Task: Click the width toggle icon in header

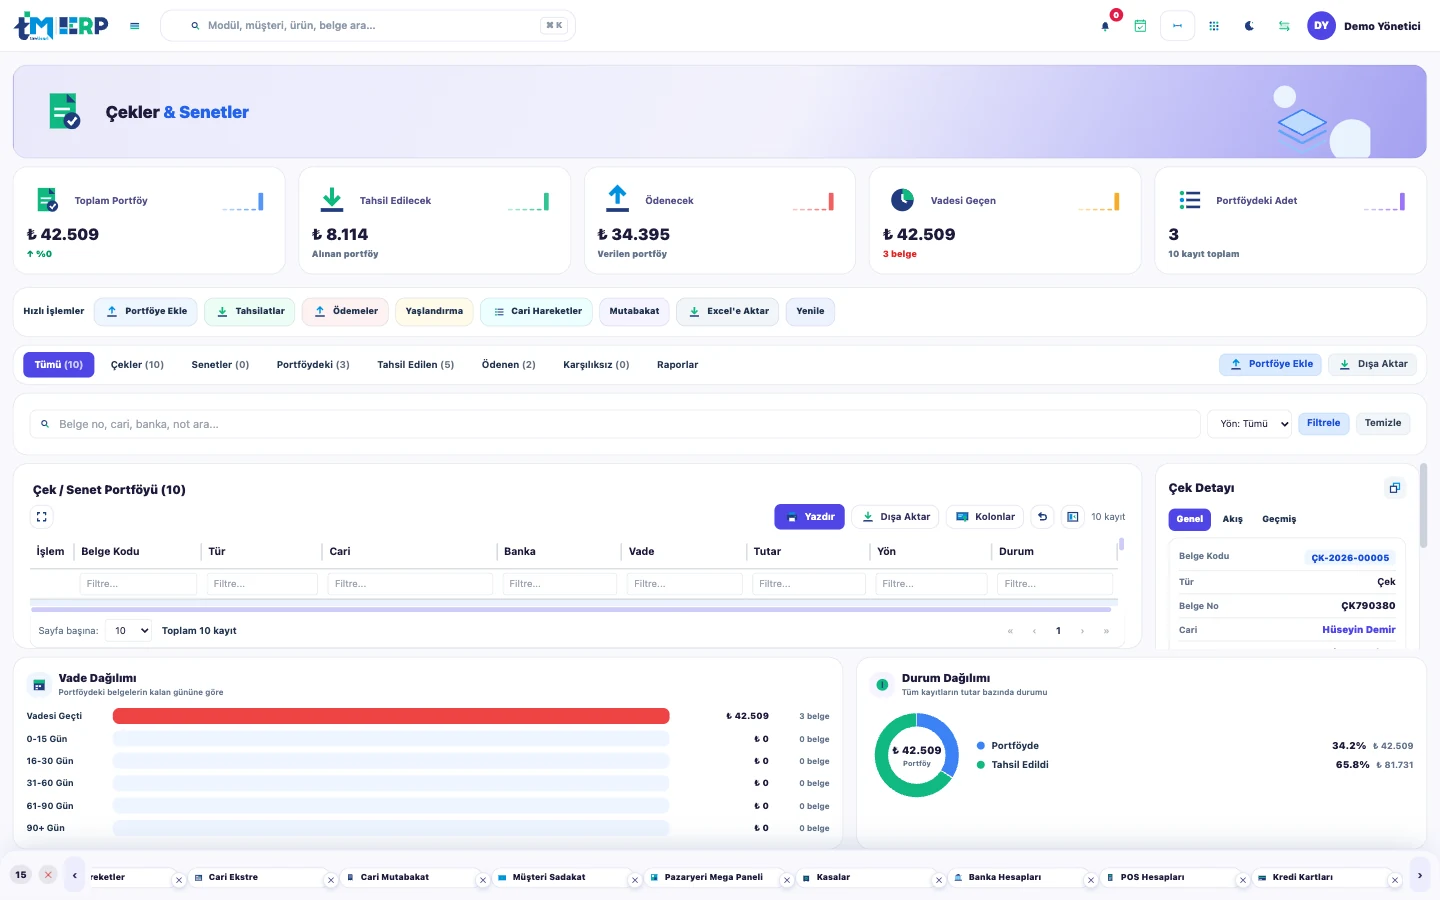Action: (1177, 26)
